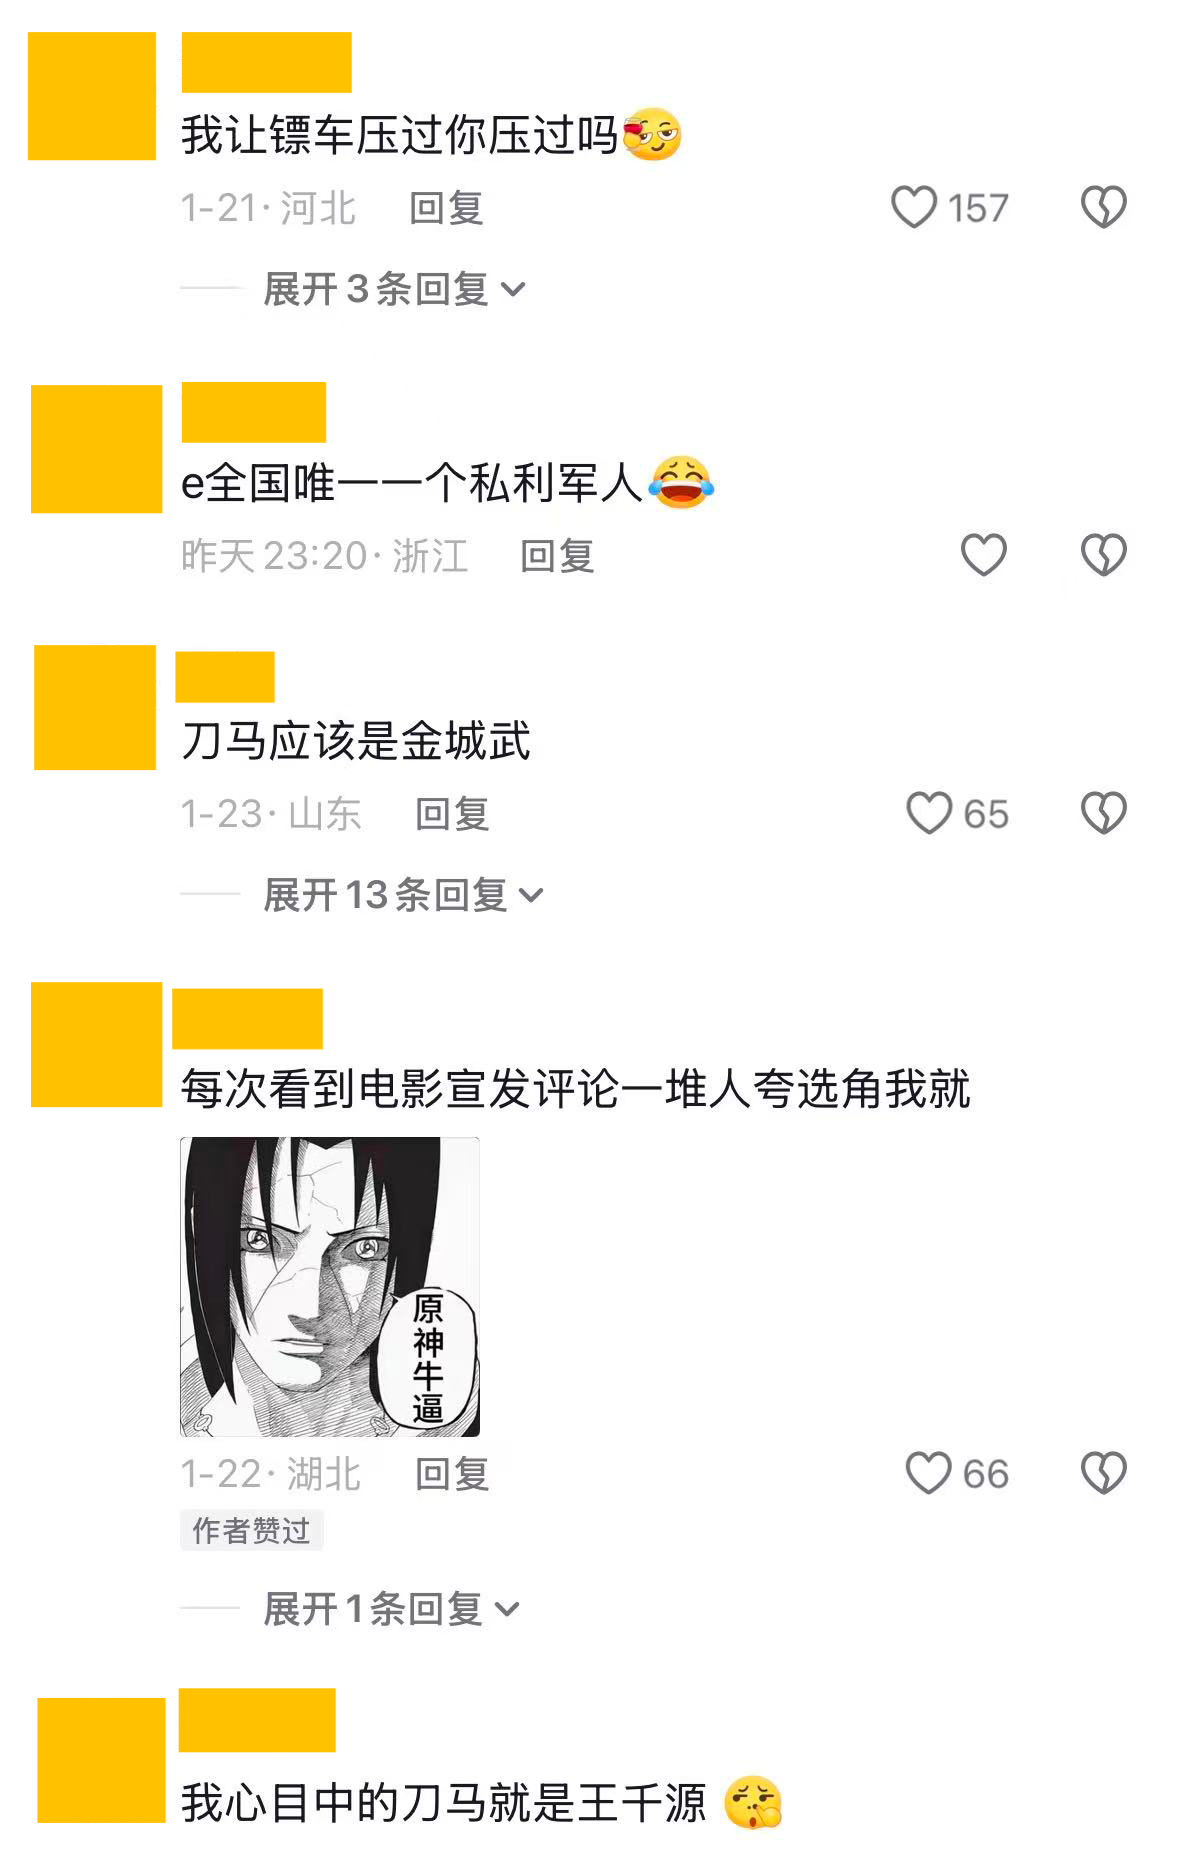
Task: Like the 私利军人 comment from 浙江
Action: 983,555
